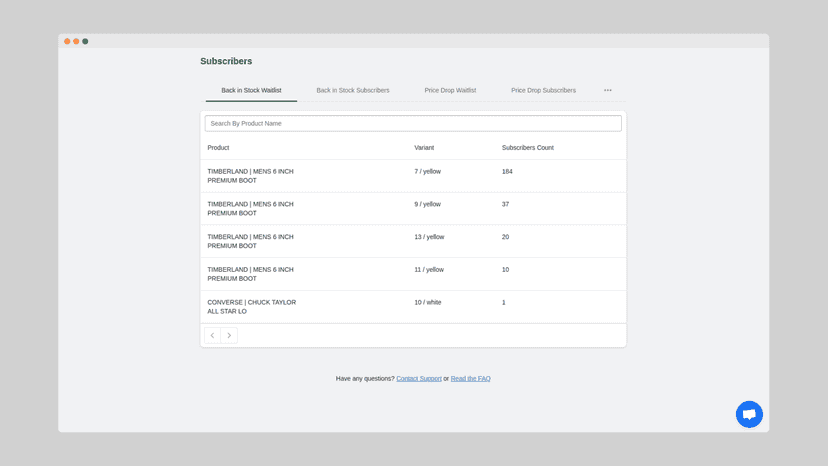Viewport: 828px width, 466px height.
Task: Select the 11 / yellow variant cell
Action: click(x=429, y=269)
